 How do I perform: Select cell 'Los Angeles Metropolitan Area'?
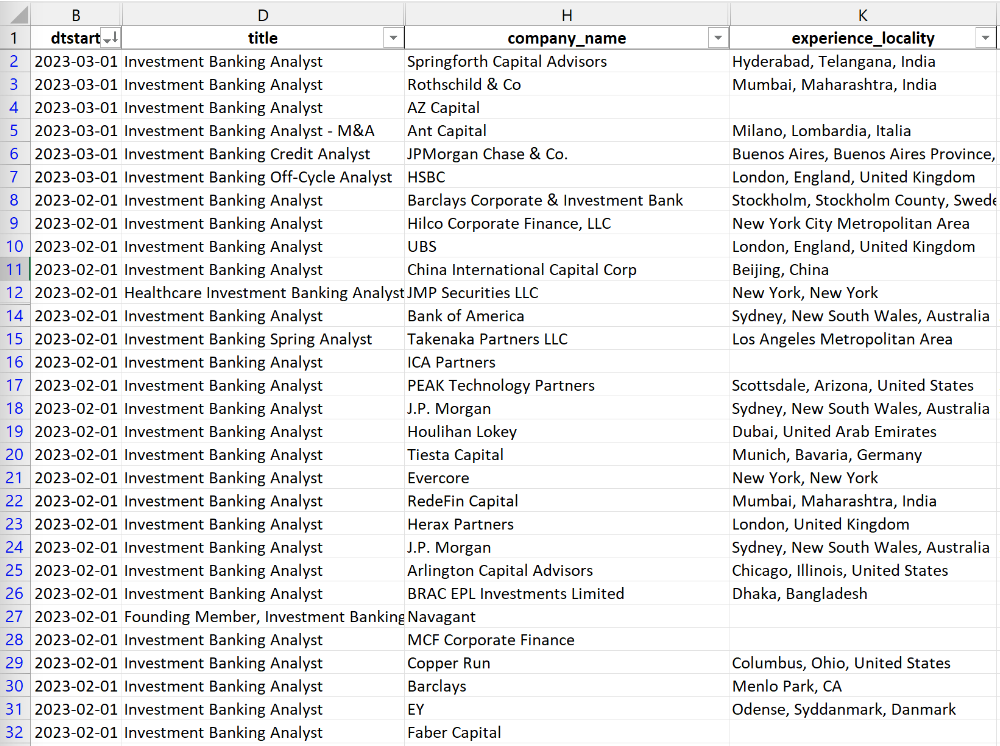pyautogui.click(x=863, y=339)
